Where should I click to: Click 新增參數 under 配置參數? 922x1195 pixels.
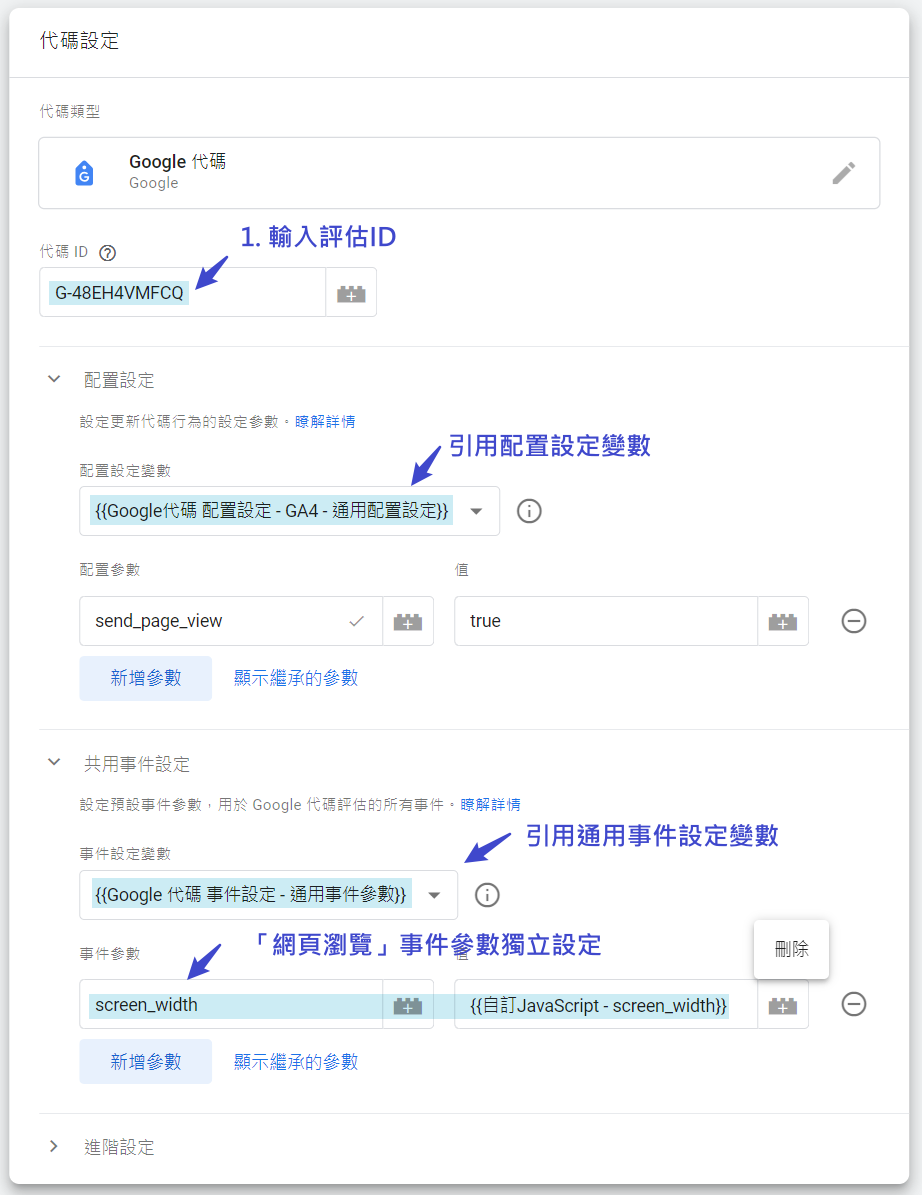click(146, 678)
